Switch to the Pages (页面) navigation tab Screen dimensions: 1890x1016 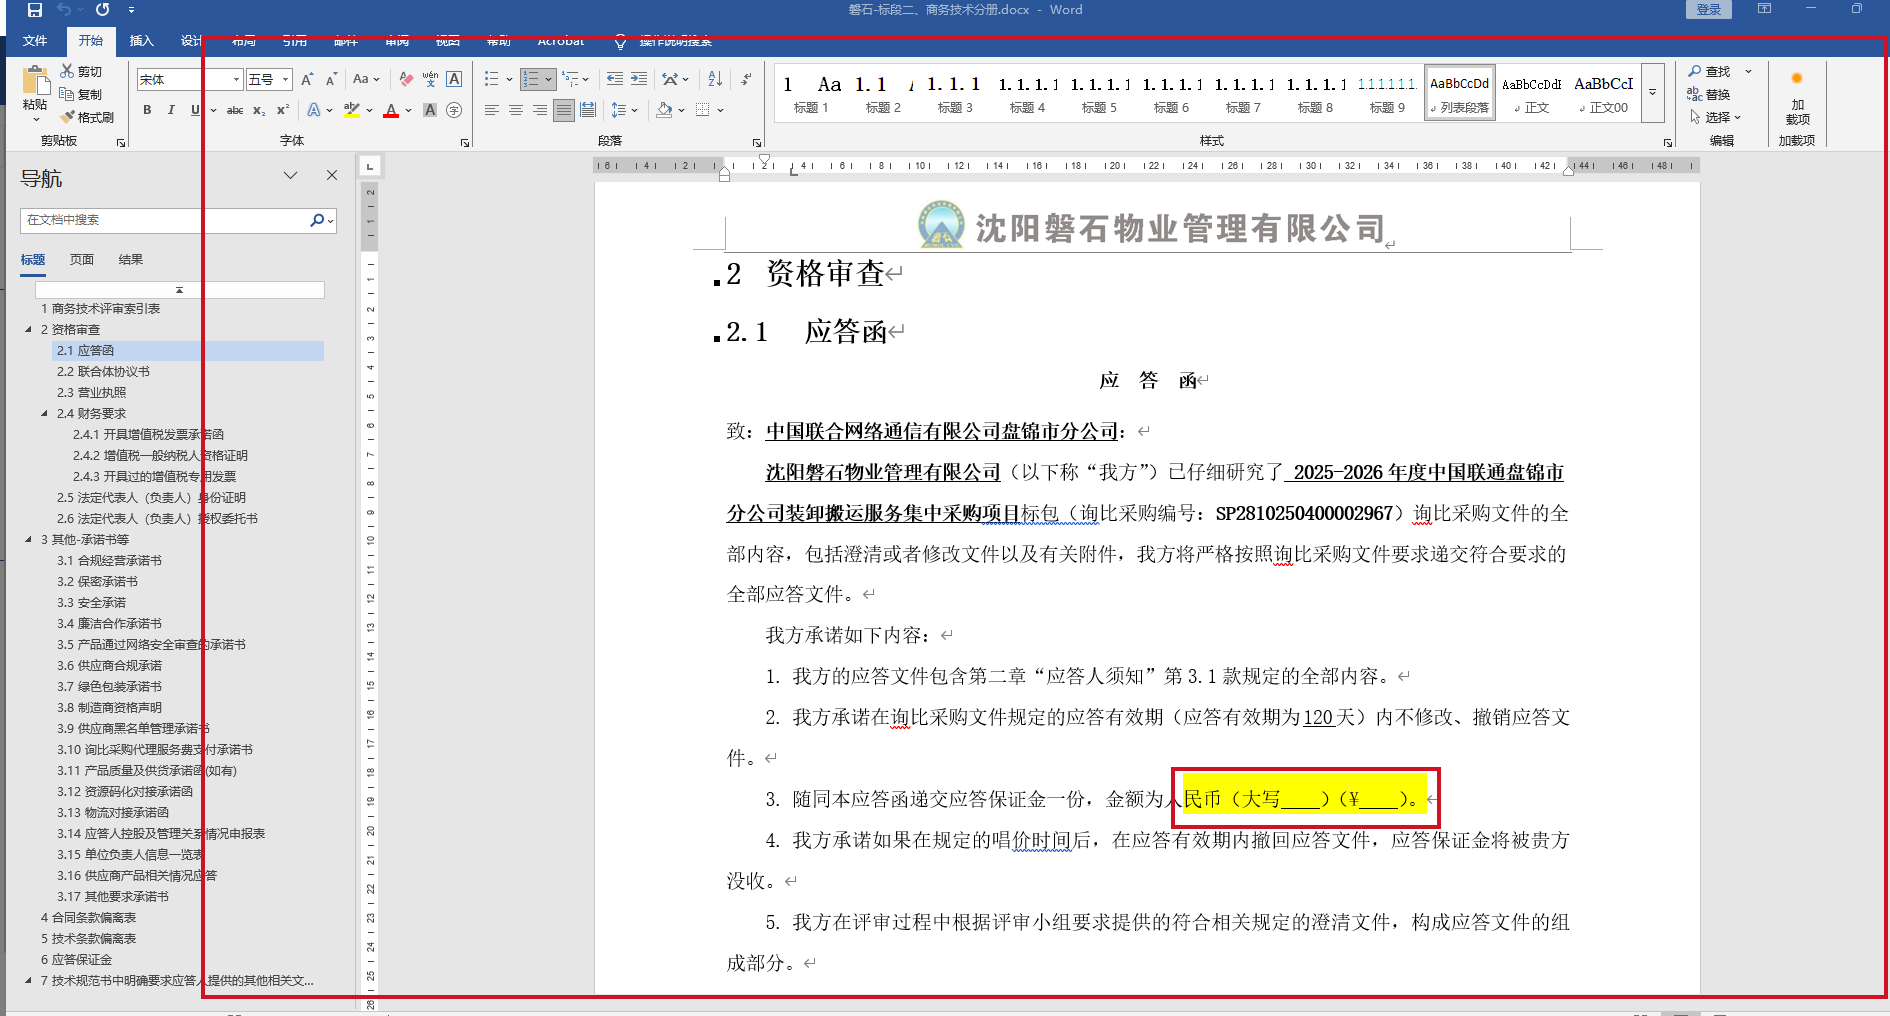click(x=82, y=260)
